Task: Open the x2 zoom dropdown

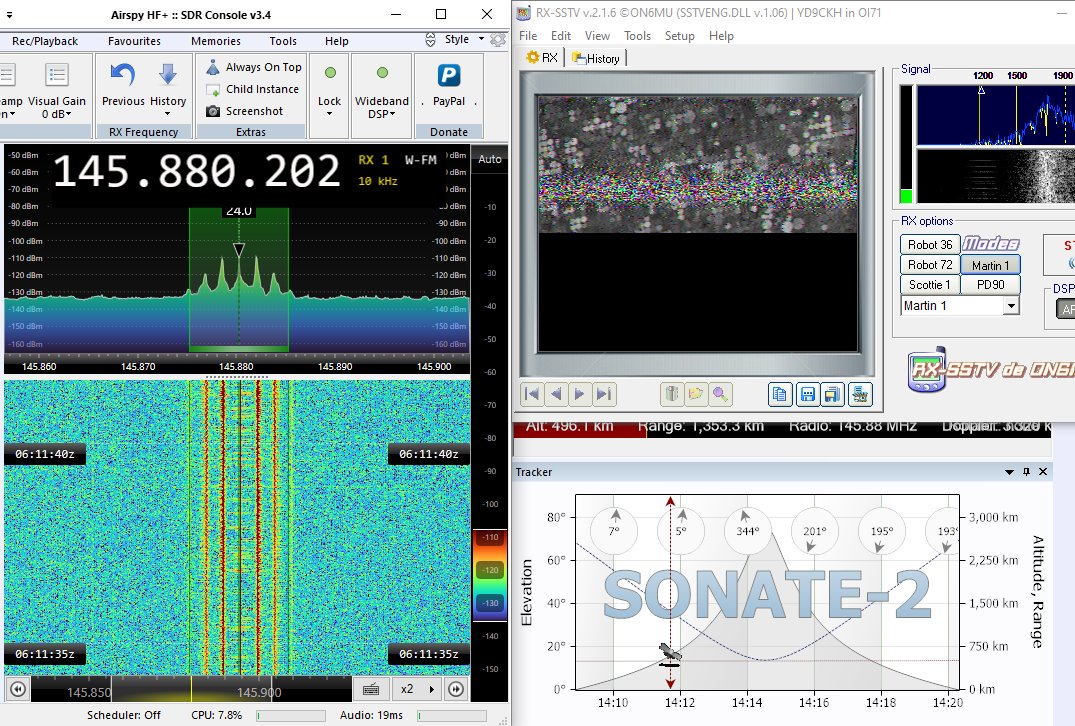Action: tap(417, 689)
